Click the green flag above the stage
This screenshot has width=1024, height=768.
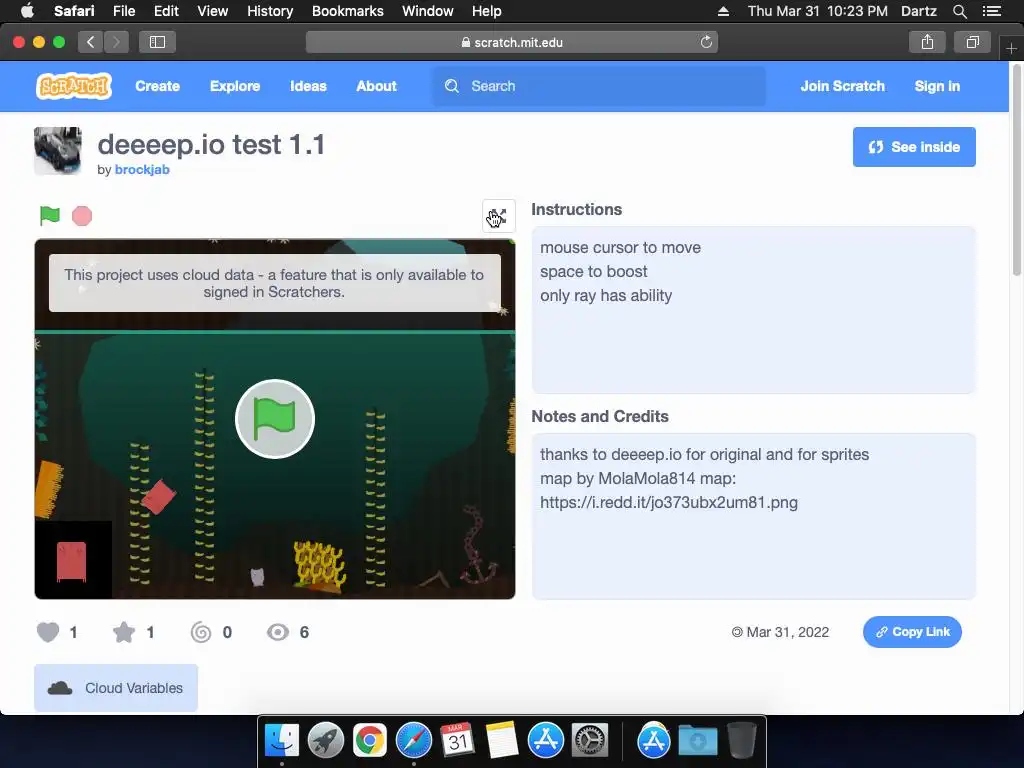pyautogui.click(x=50, y=216)
